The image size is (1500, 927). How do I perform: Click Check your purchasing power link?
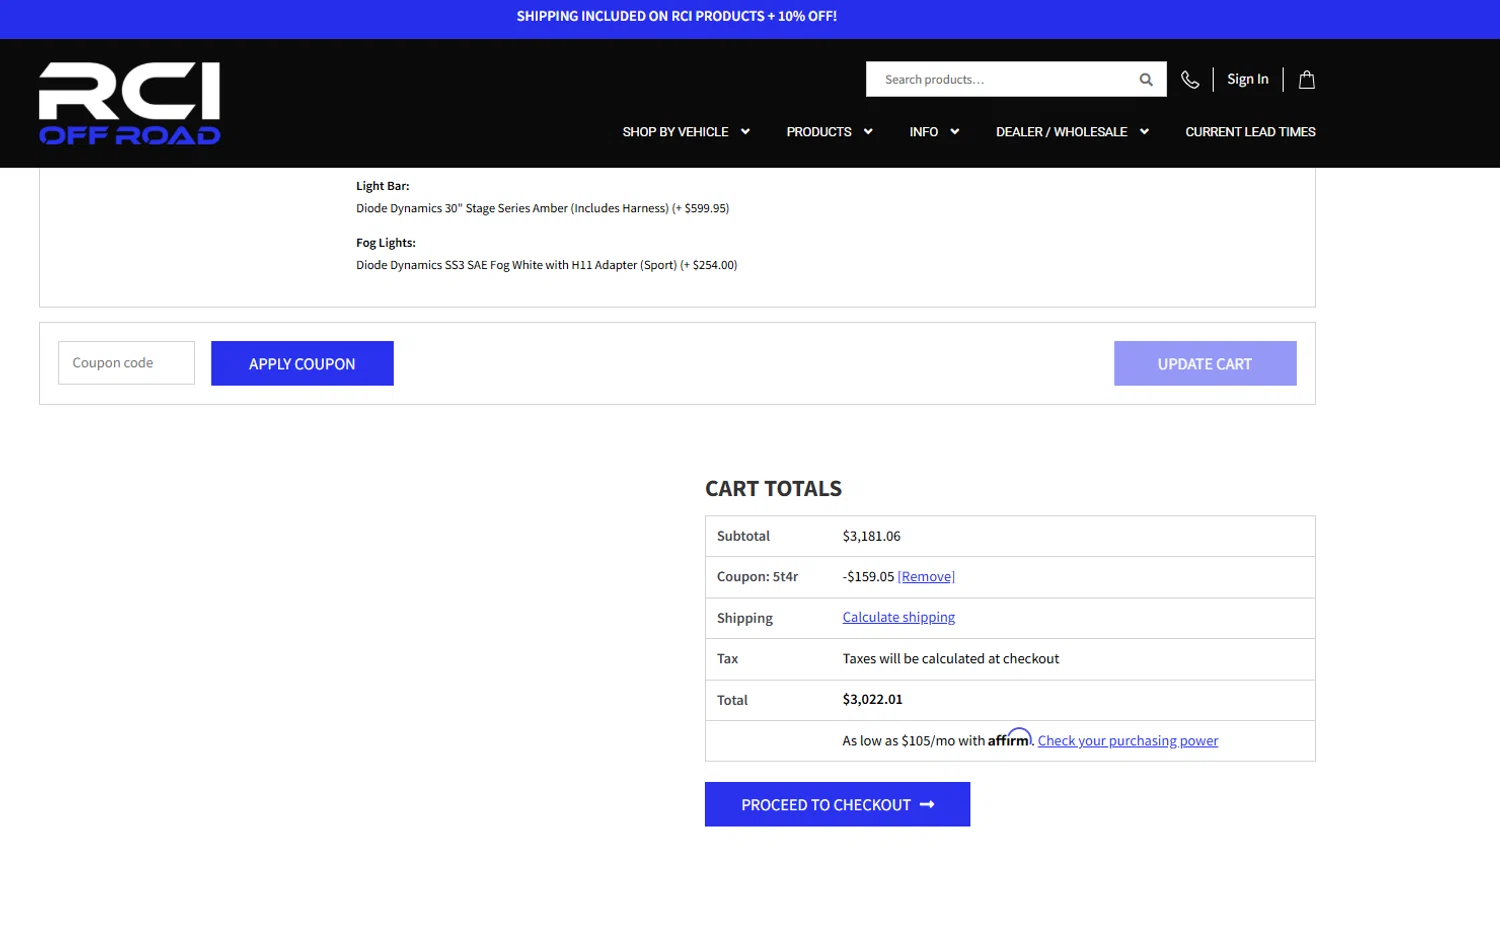click(1128, 741)
